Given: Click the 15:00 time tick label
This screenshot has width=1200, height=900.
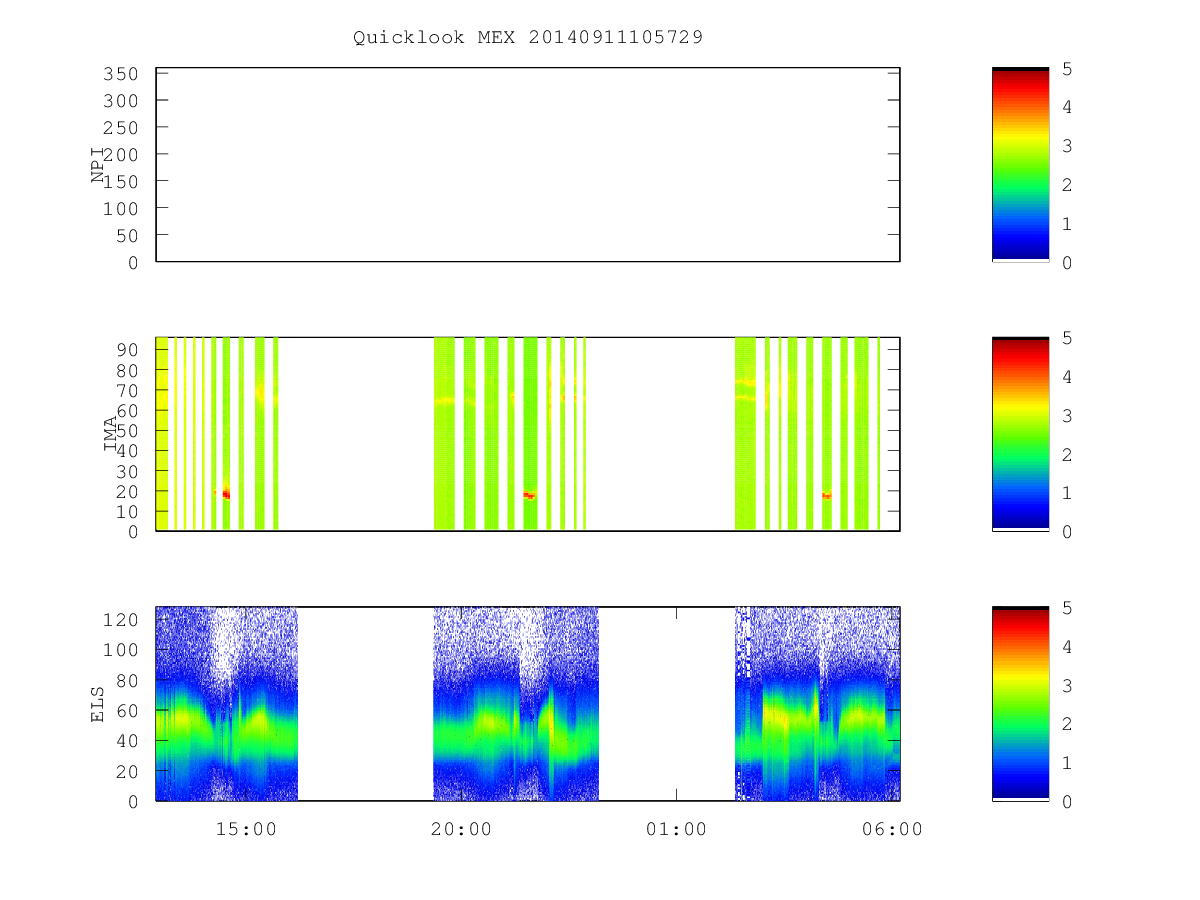Looking at the screenshot, I should pyautogui.click(x=246, y=829).
